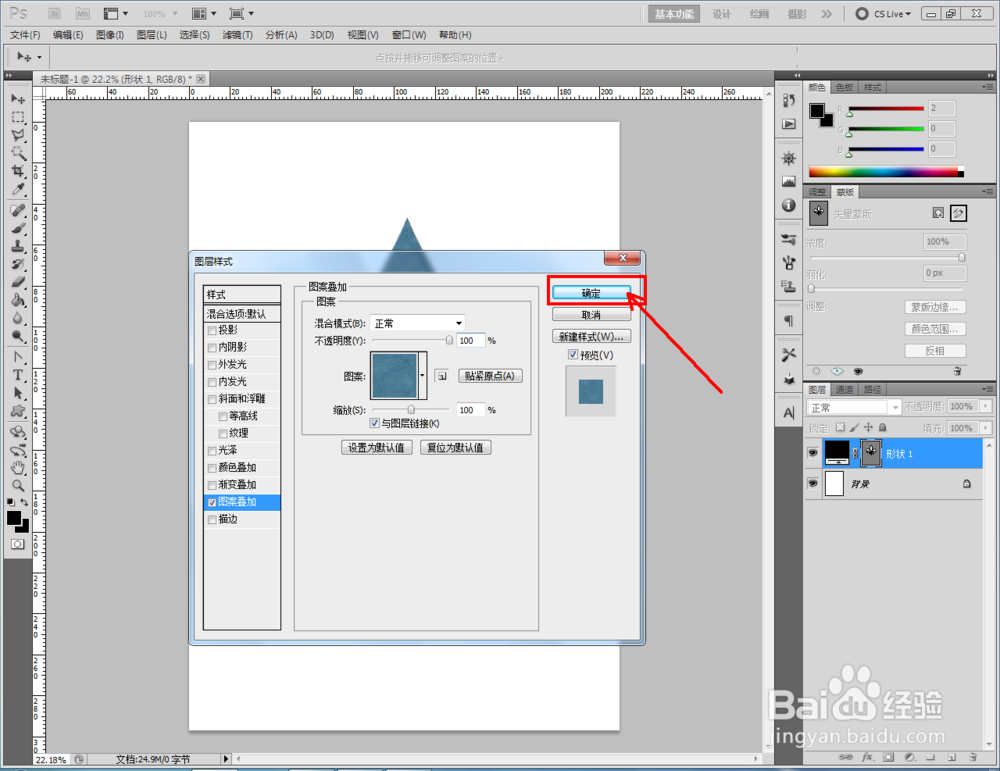Click the 贴紧原点 button

[x=489, y=375]
